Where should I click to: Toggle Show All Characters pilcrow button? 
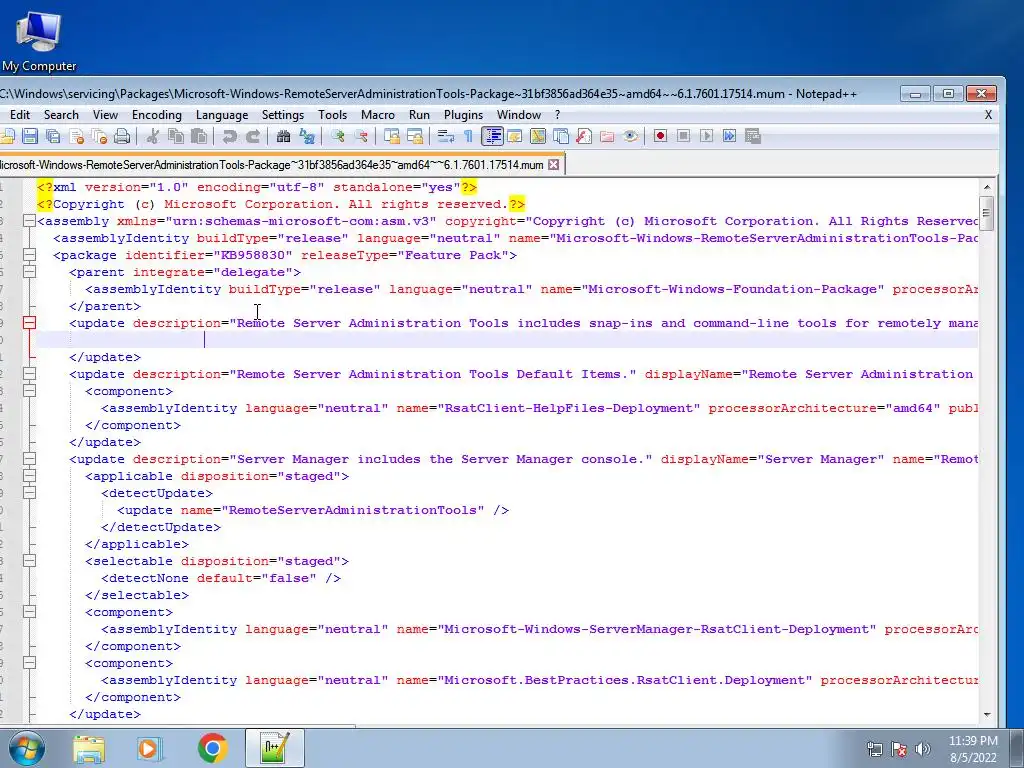[468, 136]
